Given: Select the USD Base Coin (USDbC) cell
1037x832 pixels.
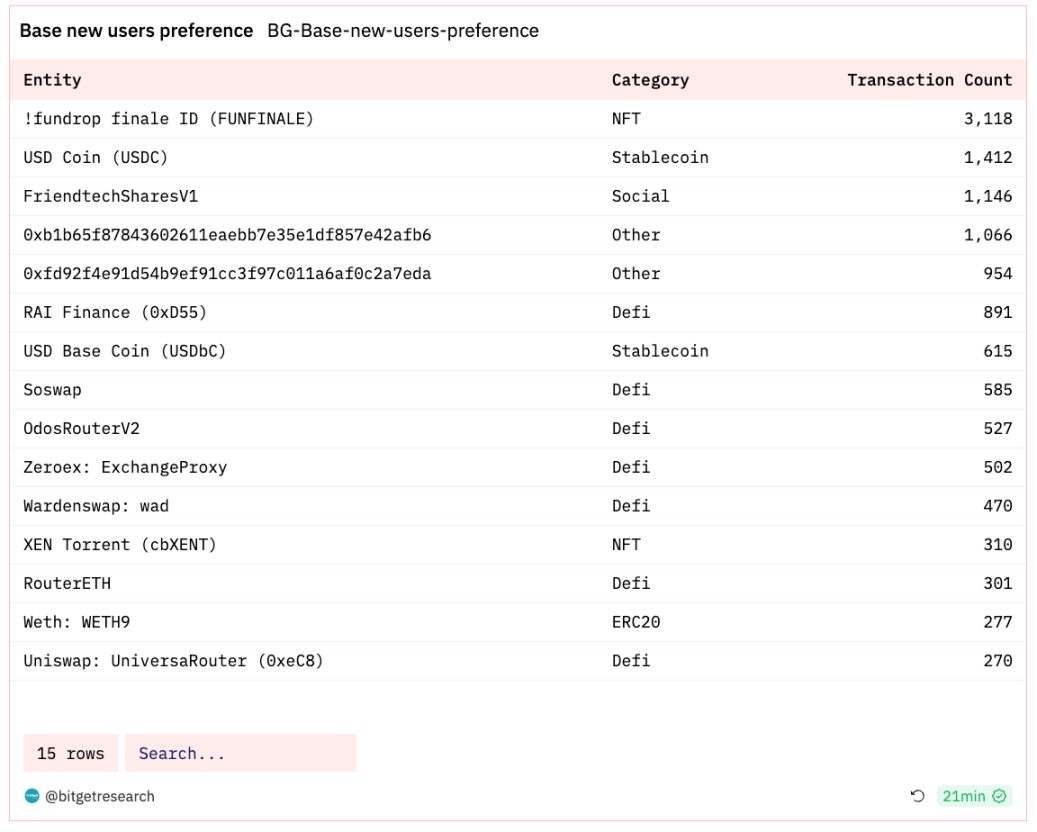Looking at the screenshot, I should click(x=124, y=351).
